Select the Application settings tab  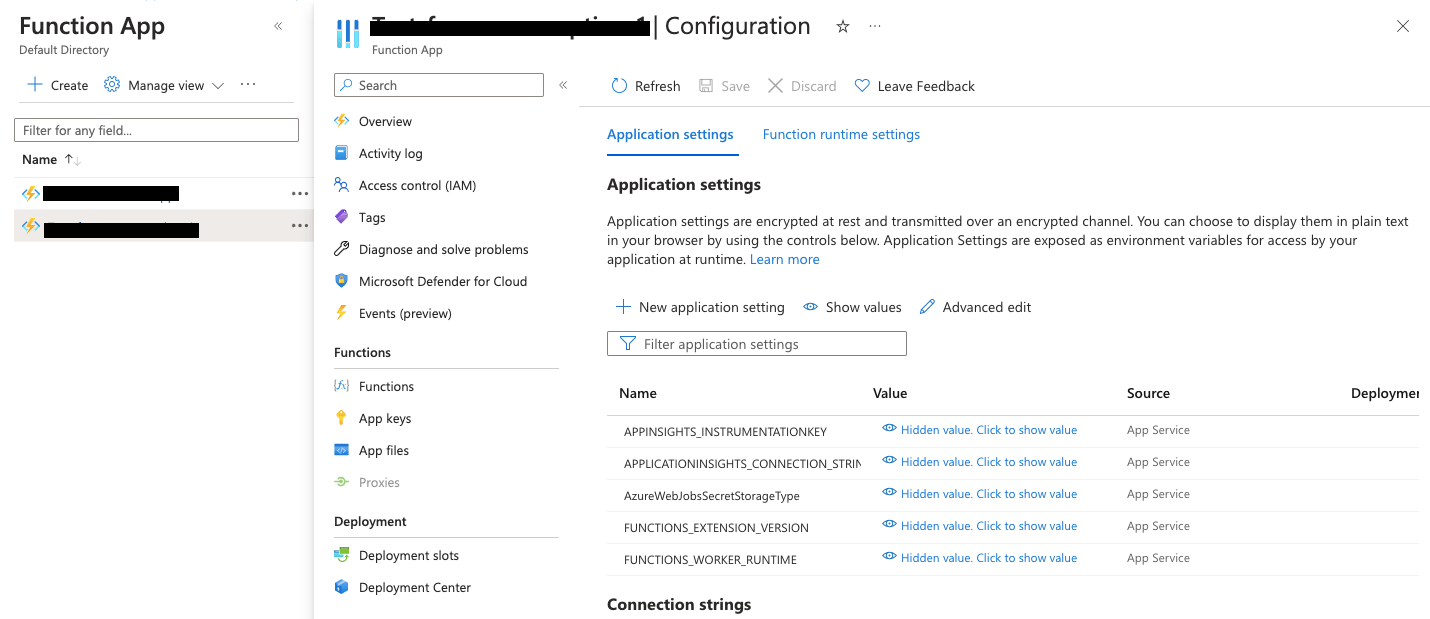click(670, 133)
